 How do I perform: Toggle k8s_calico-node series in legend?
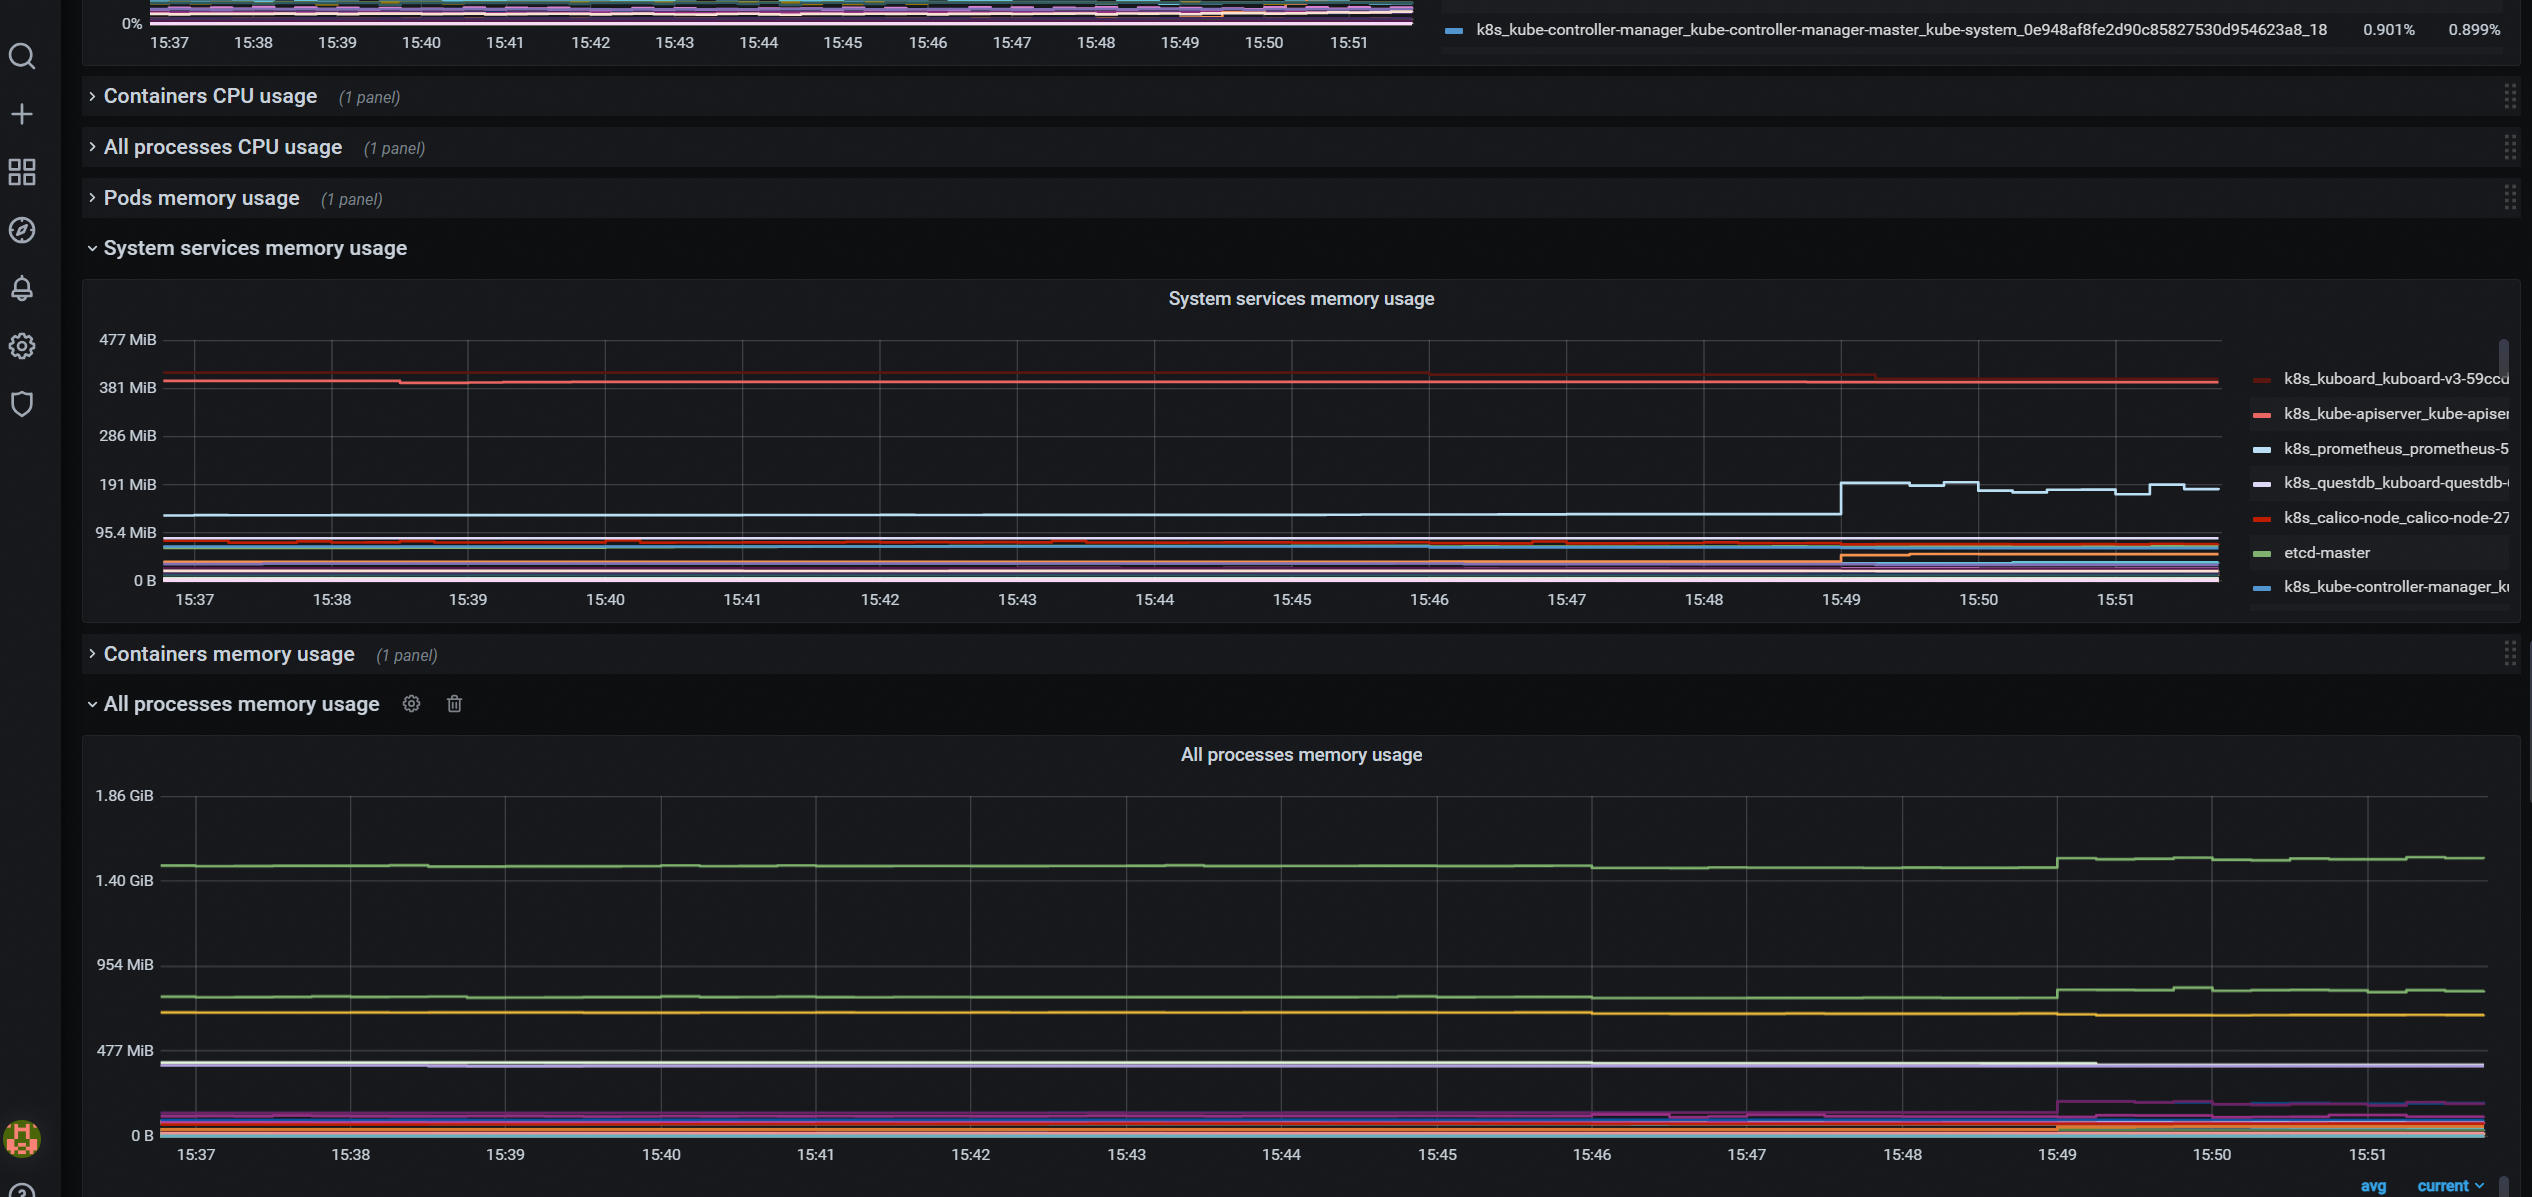[x=2395, y=518]
